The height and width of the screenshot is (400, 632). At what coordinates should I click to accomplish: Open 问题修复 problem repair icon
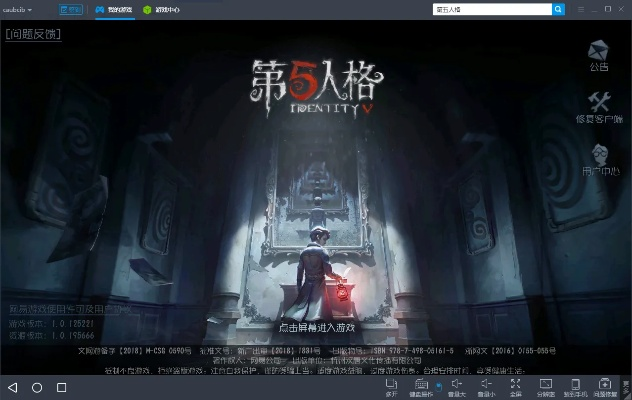(x=605, y=388)
